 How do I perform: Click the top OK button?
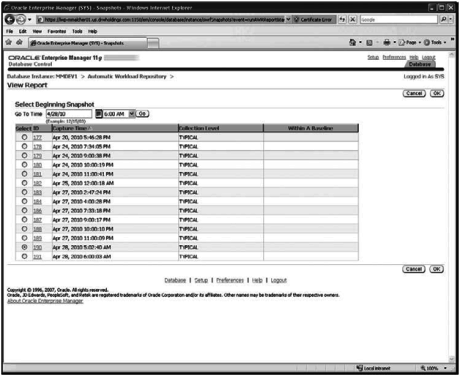(x=437, y=93)
